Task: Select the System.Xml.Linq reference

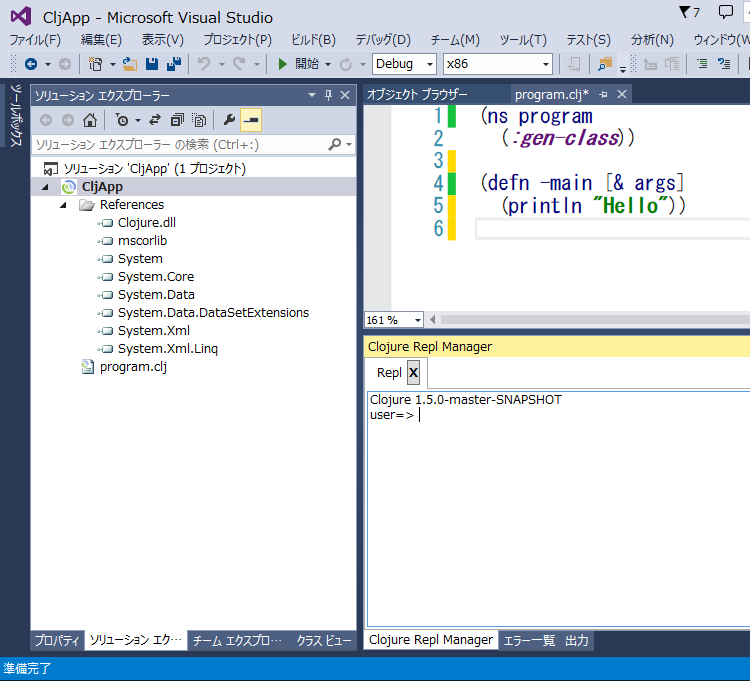Action: [168, 349]
